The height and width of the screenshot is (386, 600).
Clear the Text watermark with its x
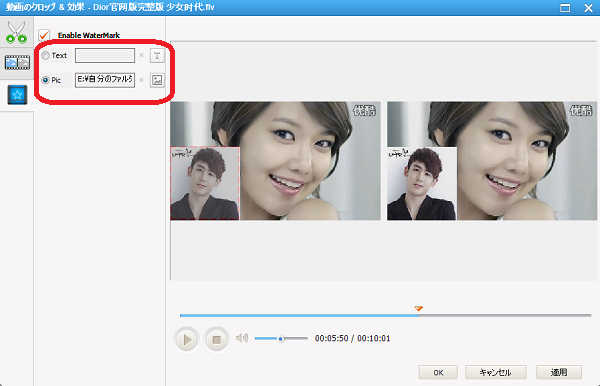tap(142, 55)
